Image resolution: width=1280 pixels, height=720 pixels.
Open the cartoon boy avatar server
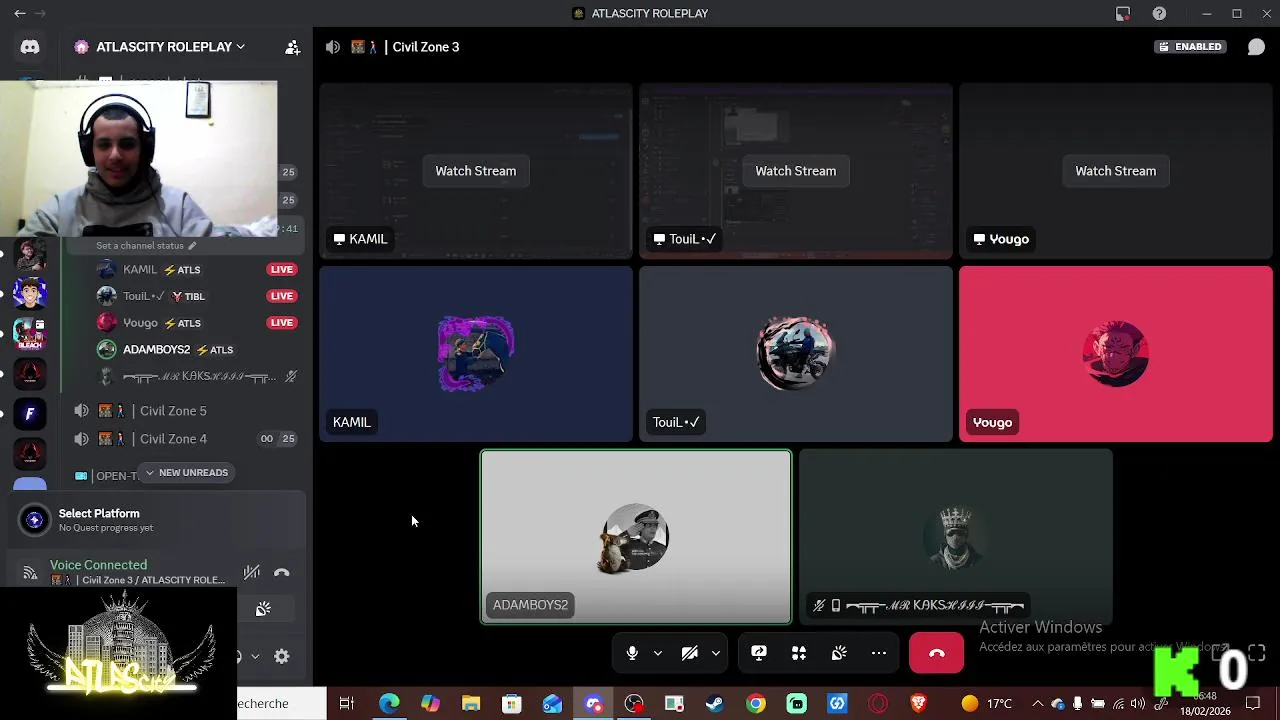coord(30,294)
